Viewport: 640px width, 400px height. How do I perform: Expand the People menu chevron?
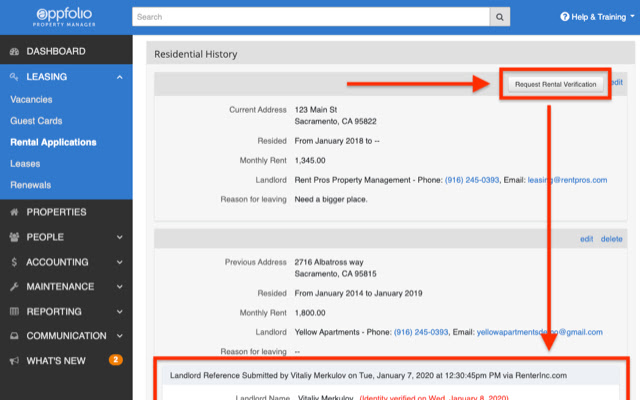[x=120, y=237]
